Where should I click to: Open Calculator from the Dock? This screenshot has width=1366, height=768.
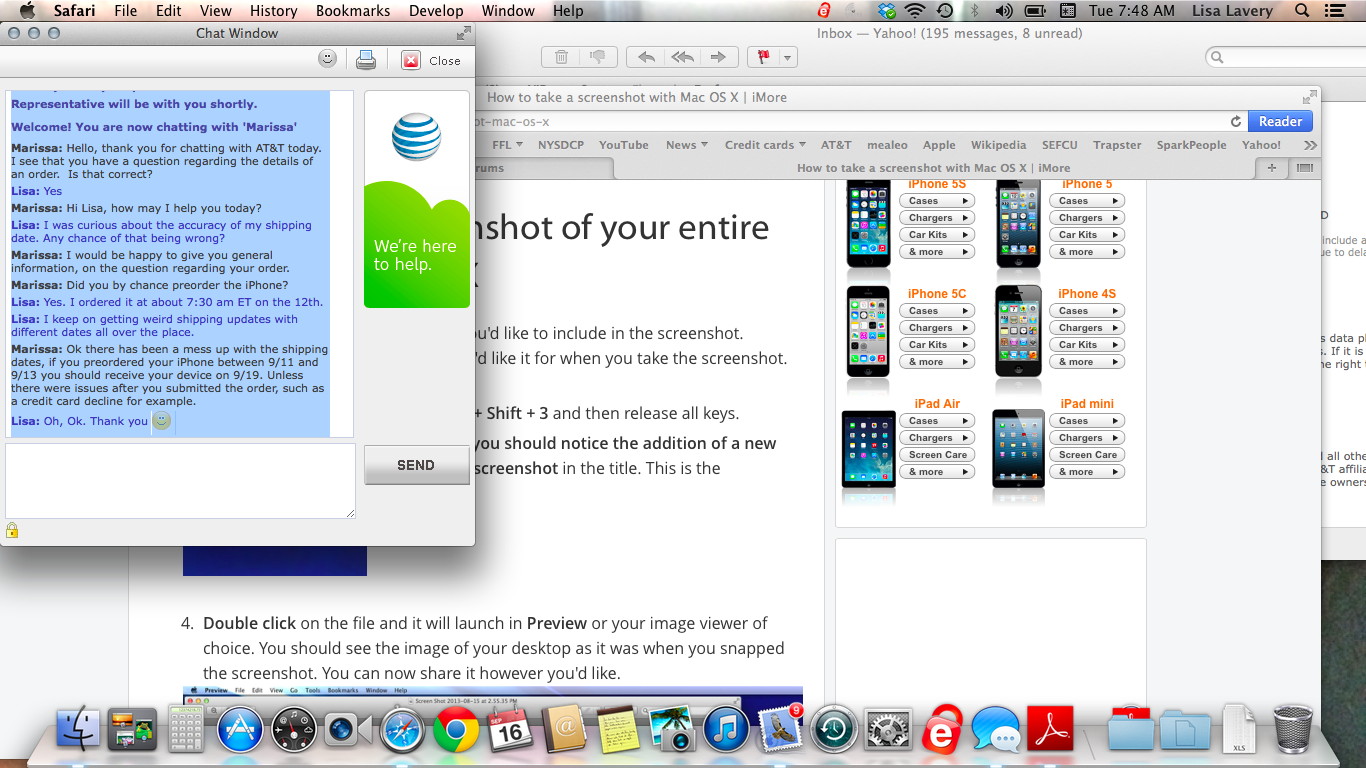186,730
